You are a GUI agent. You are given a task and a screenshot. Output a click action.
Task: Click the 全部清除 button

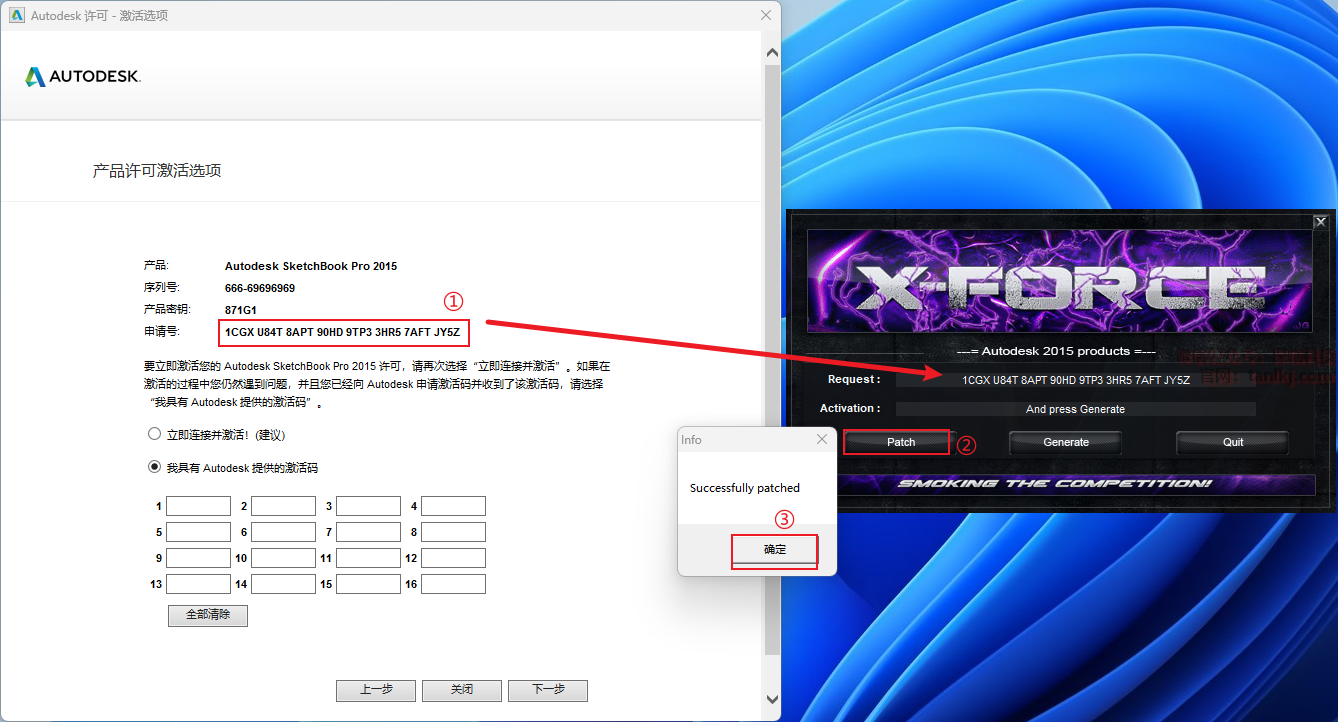(x=208, y=615)
